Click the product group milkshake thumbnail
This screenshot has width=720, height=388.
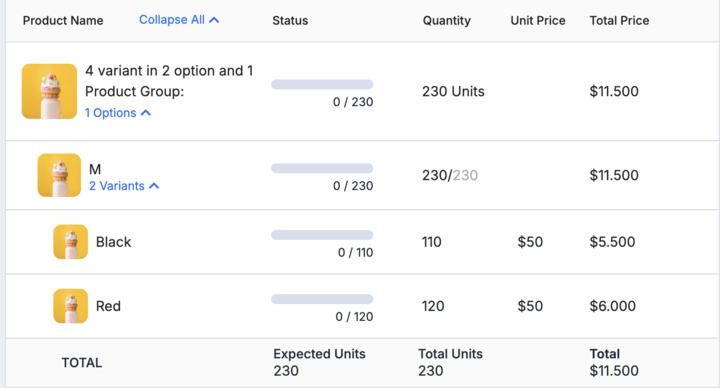click(x=49, y=91)
